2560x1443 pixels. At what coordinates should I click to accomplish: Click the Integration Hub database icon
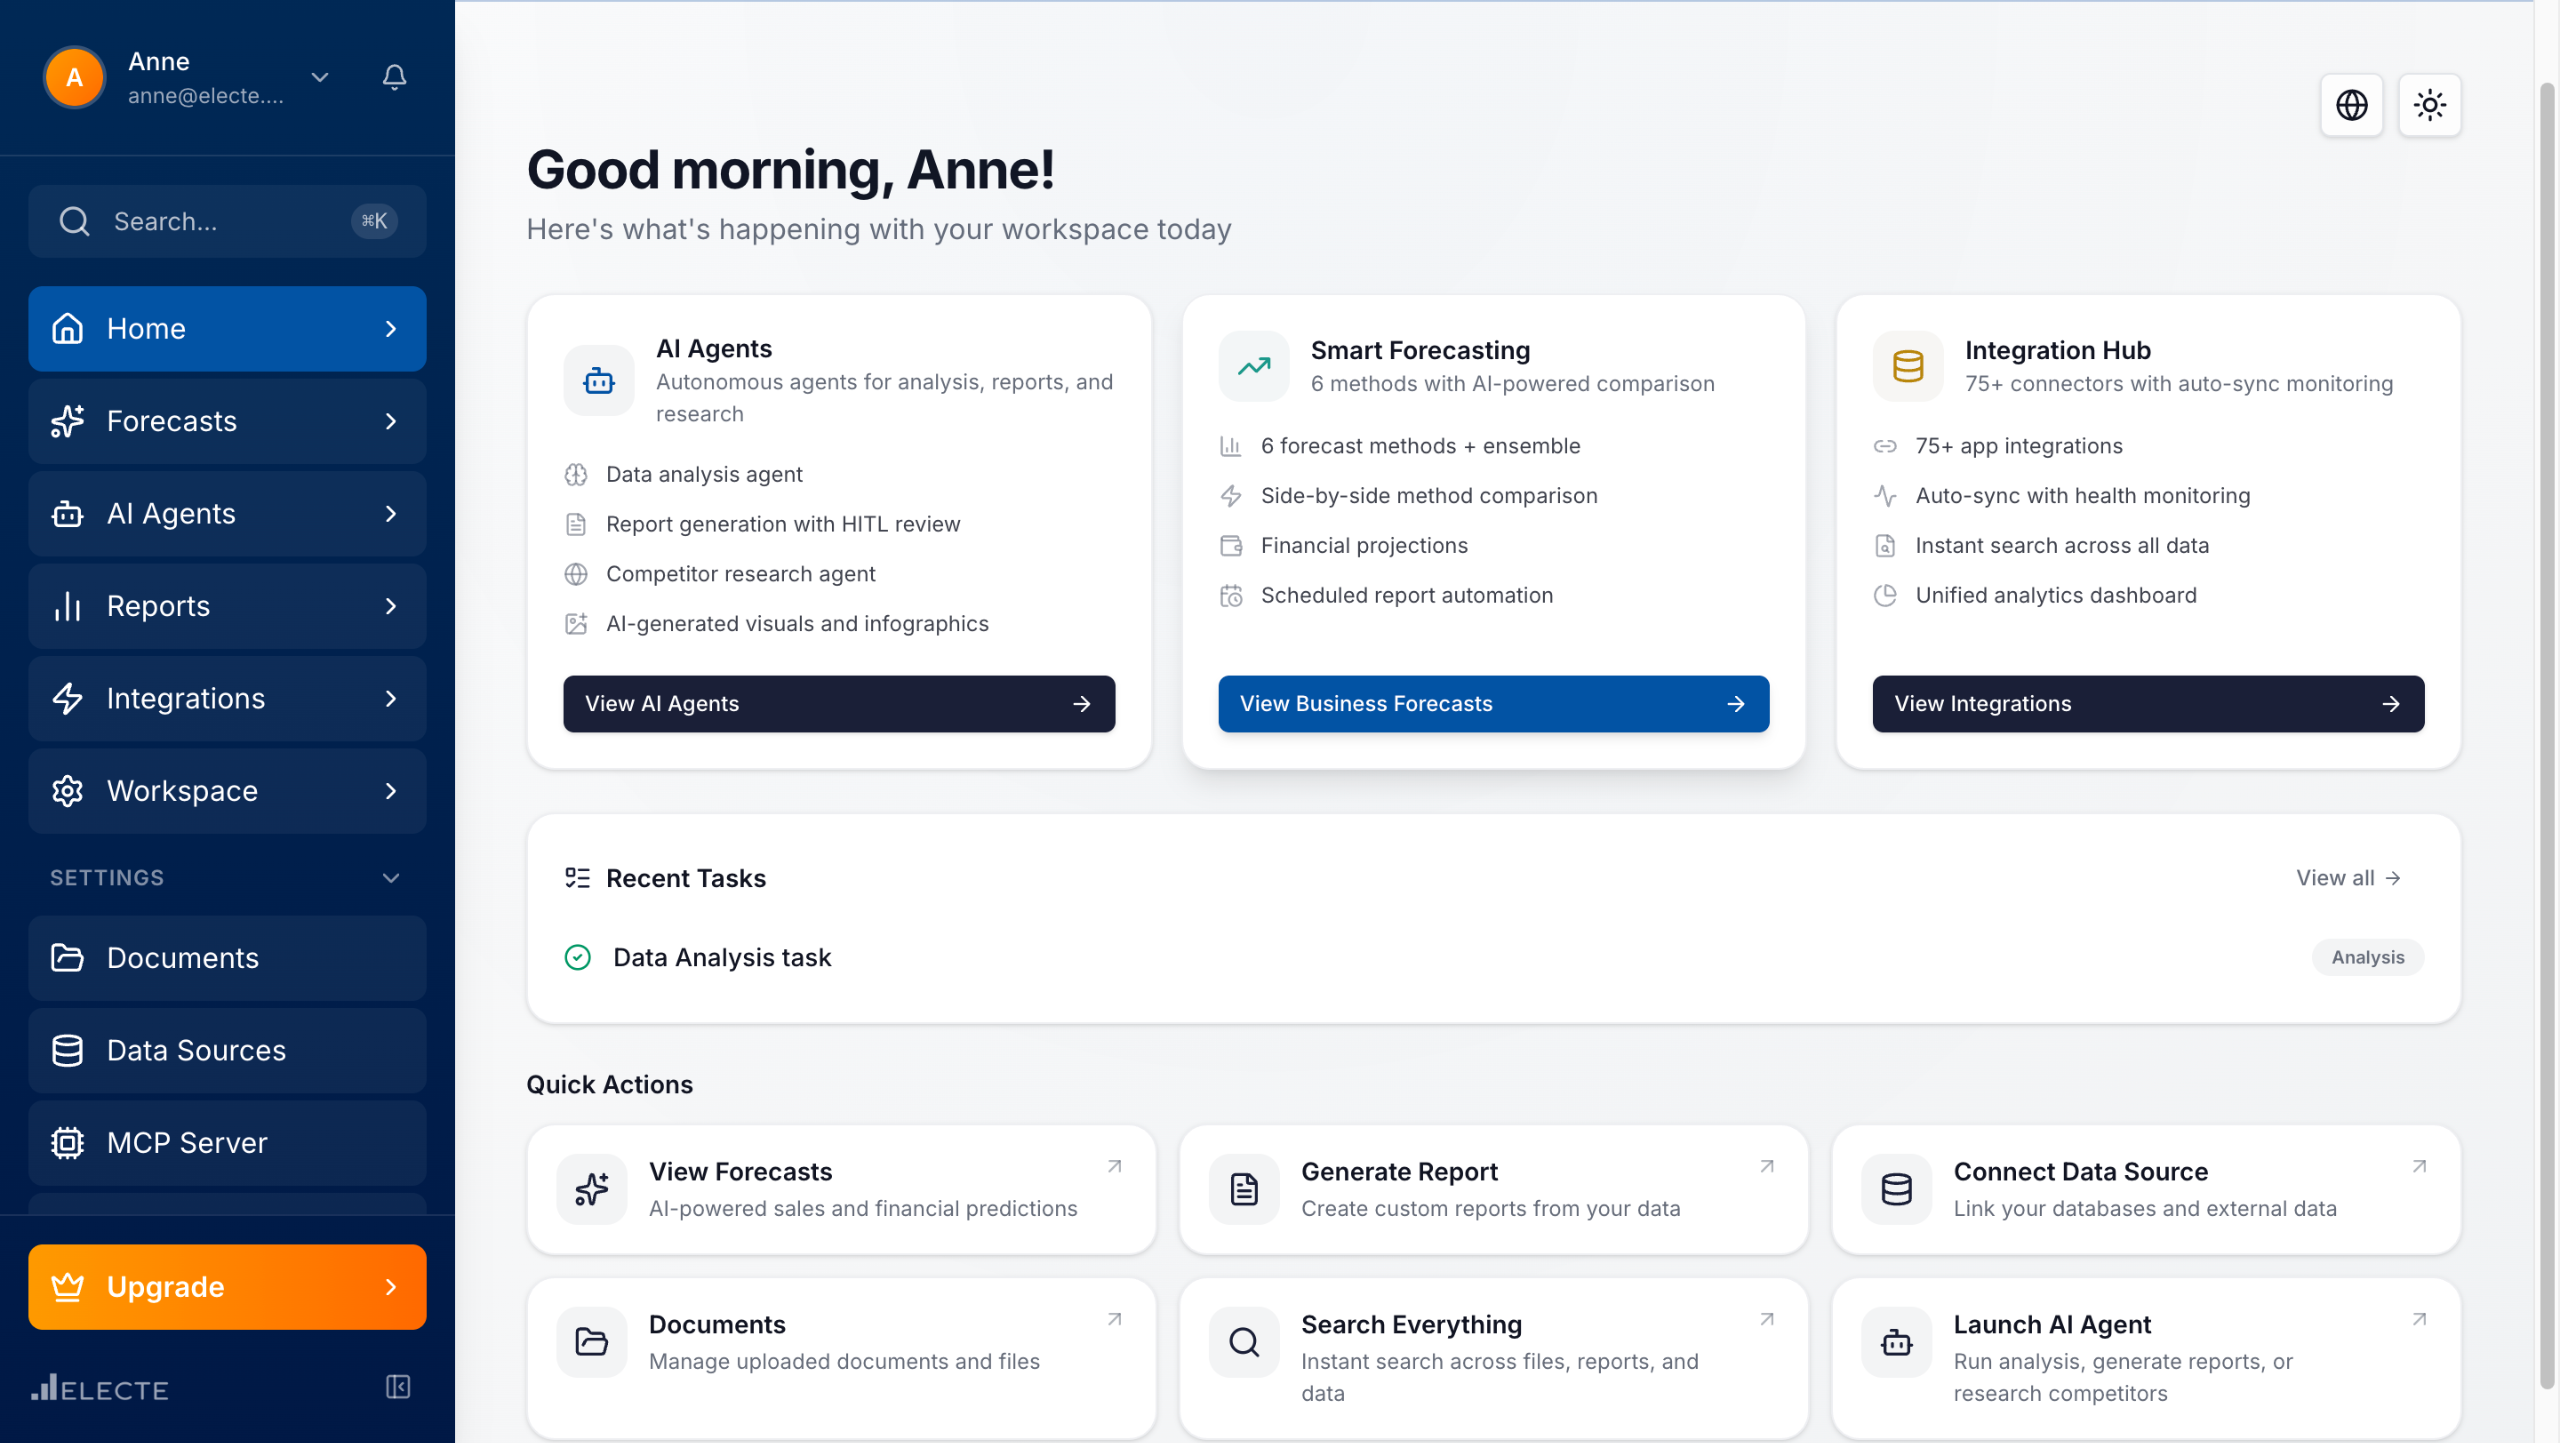(1907, 367)
